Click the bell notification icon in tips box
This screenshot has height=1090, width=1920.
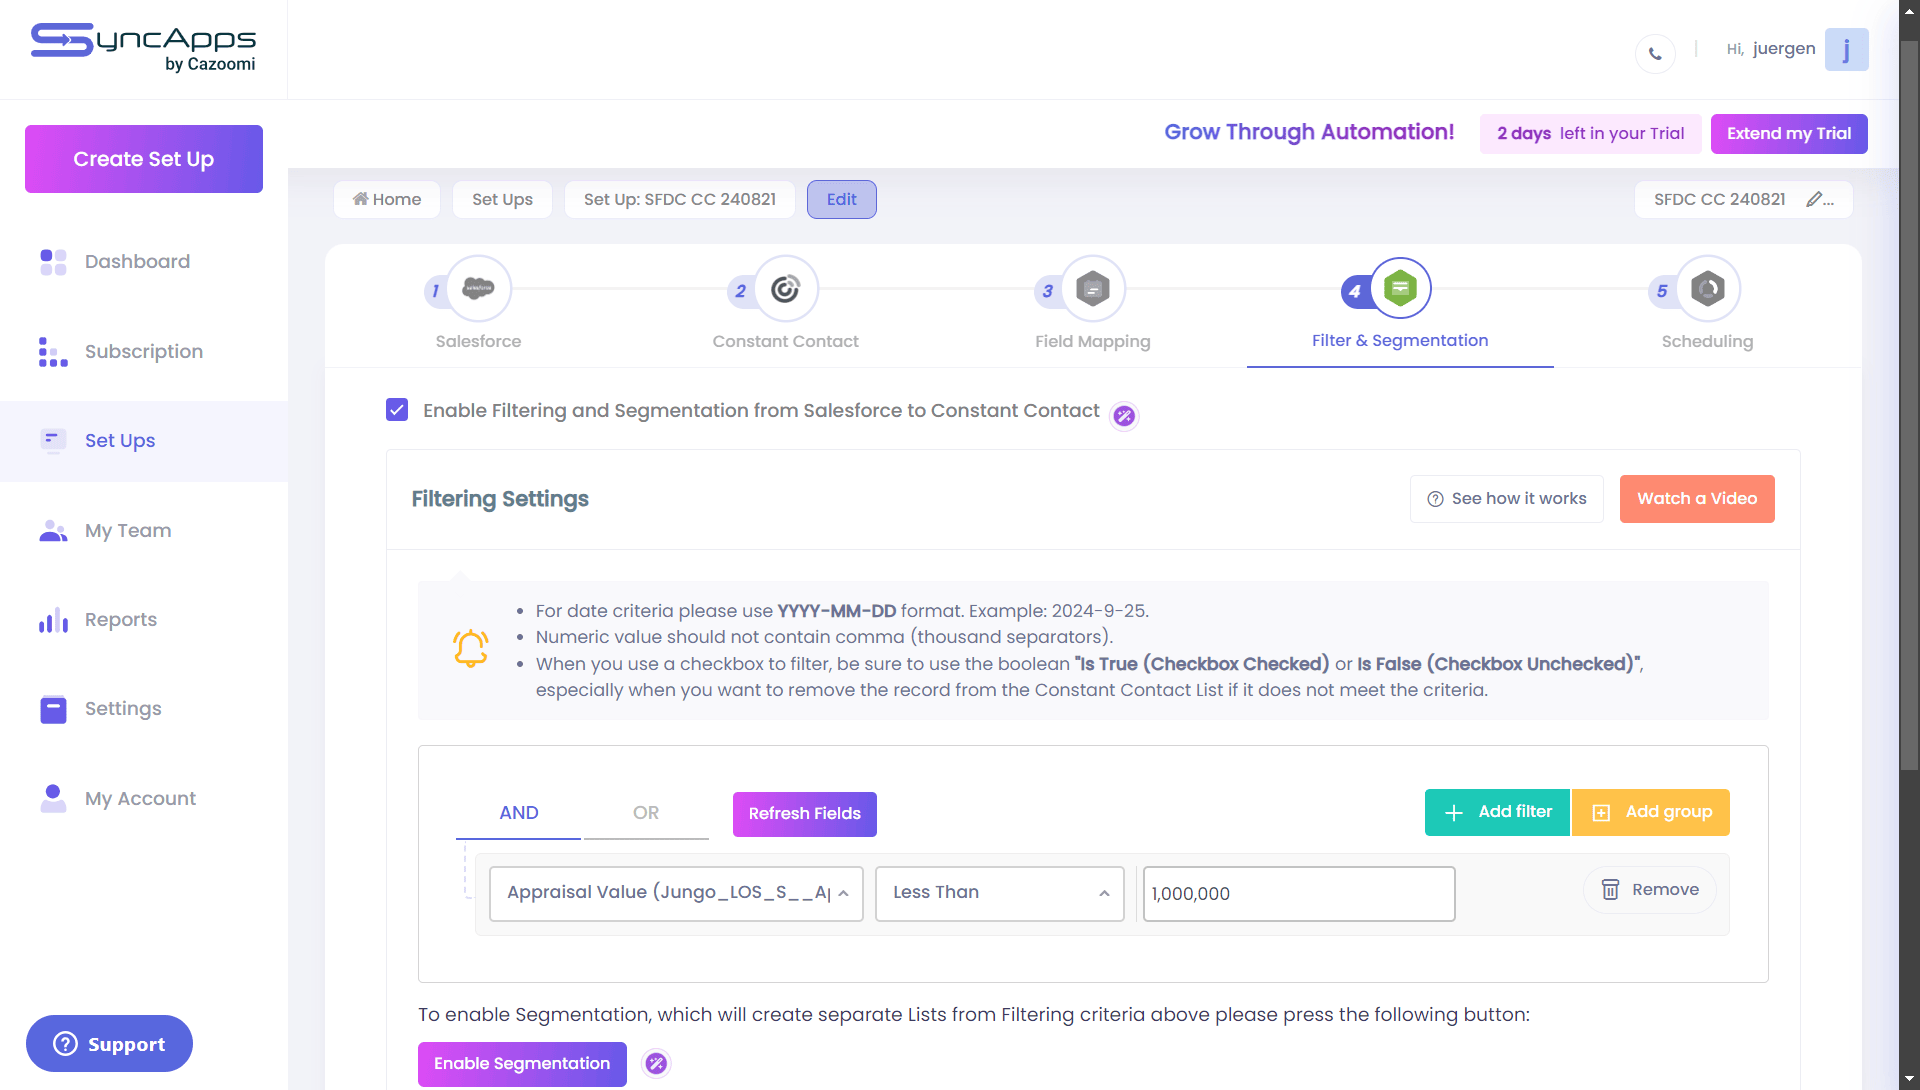pyautogui.click(x=471, y=649)
